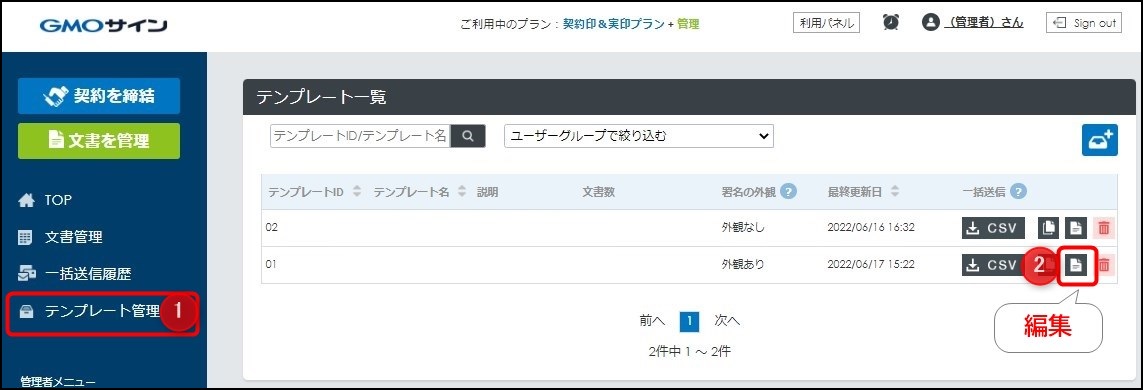The image size is (1143, 390).
Task: Open 一括送信履歴 in the sidebar
Action: point(75,274)
